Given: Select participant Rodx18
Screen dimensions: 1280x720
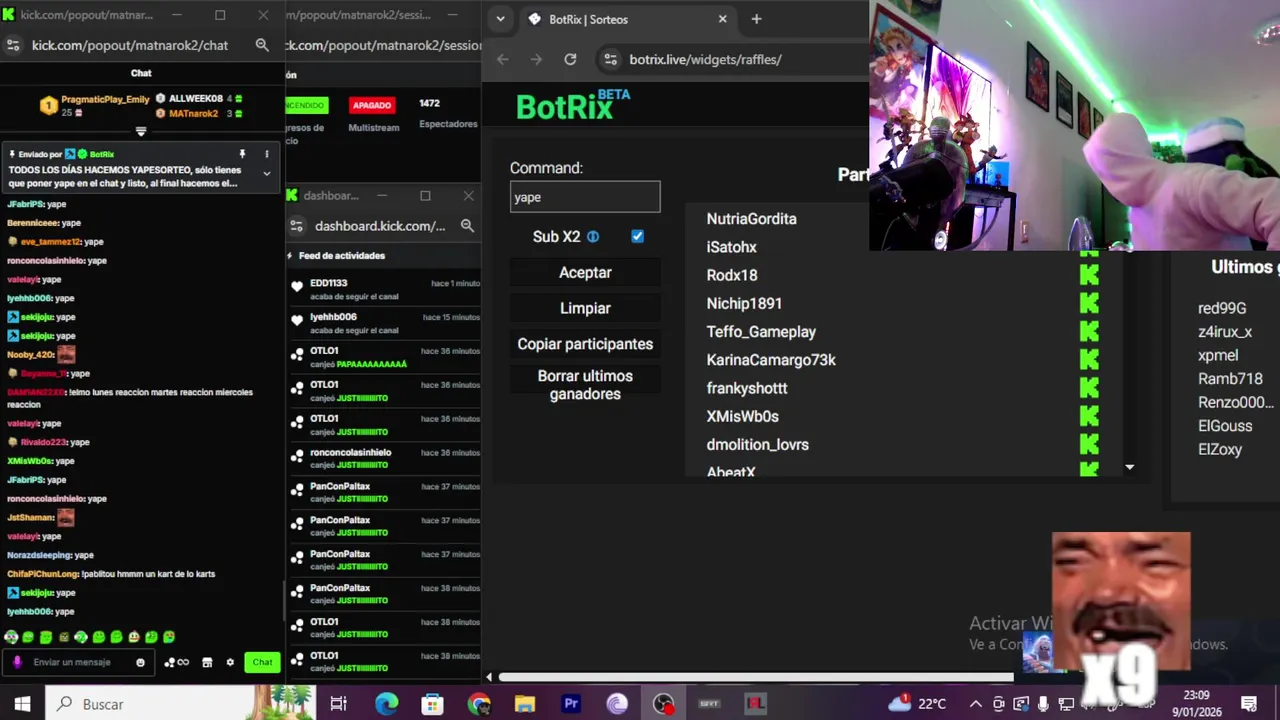Looking at the screenshot, I should pos(732,275).
